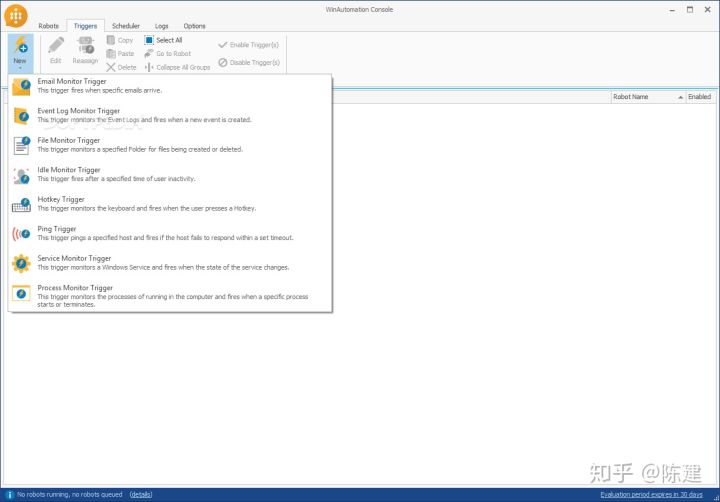
Task: Click the Disable Trigger(s) circle icon
Action: pyautogui.click(x=223, y=62)
